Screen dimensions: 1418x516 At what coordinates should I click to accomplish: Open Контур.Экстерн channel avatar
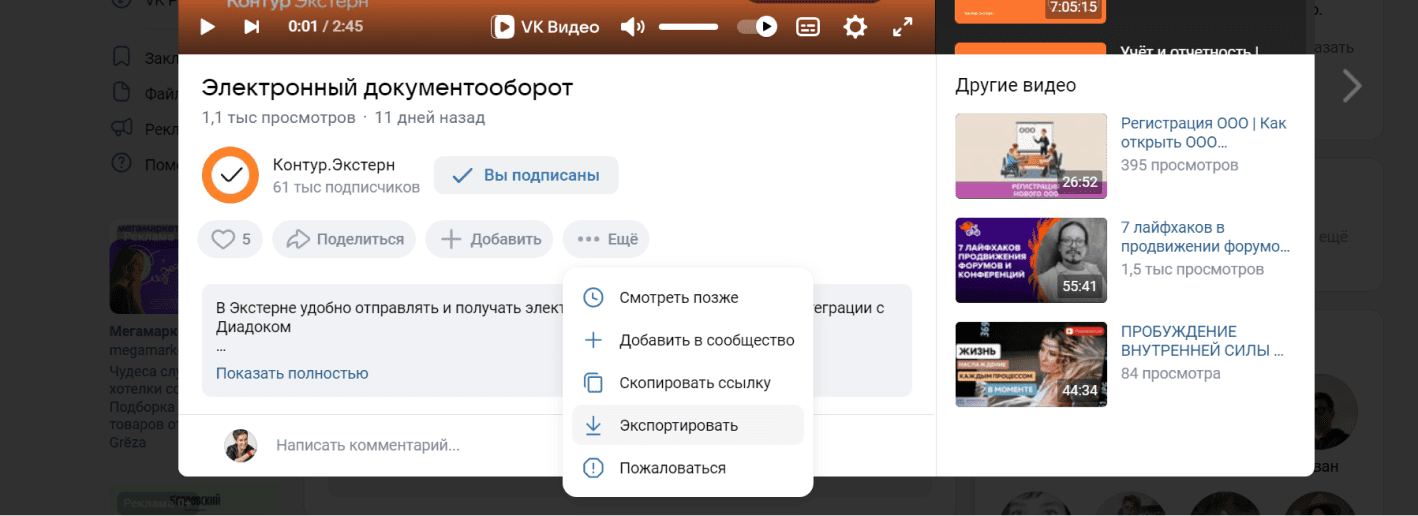(x=231, y=175)
